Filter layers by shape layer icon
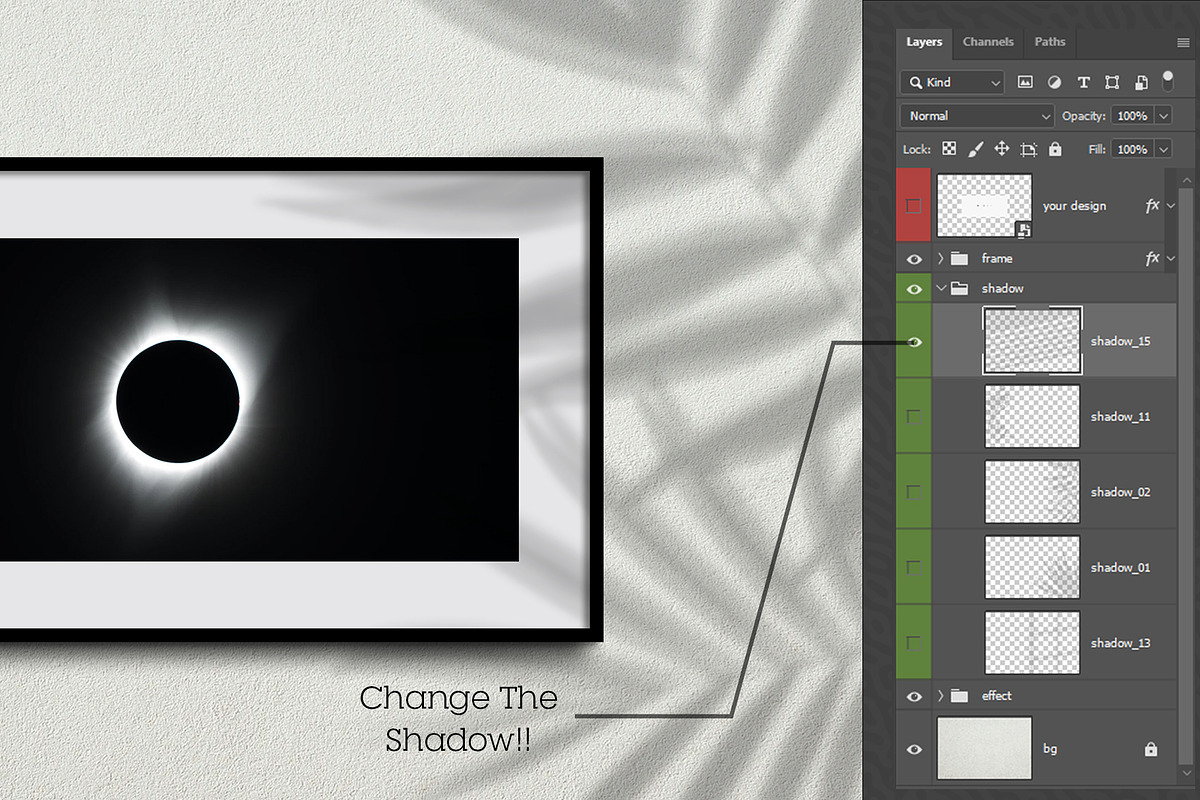The width and height of the screenshot is (1200, 800). click(x=1112, y=82)
